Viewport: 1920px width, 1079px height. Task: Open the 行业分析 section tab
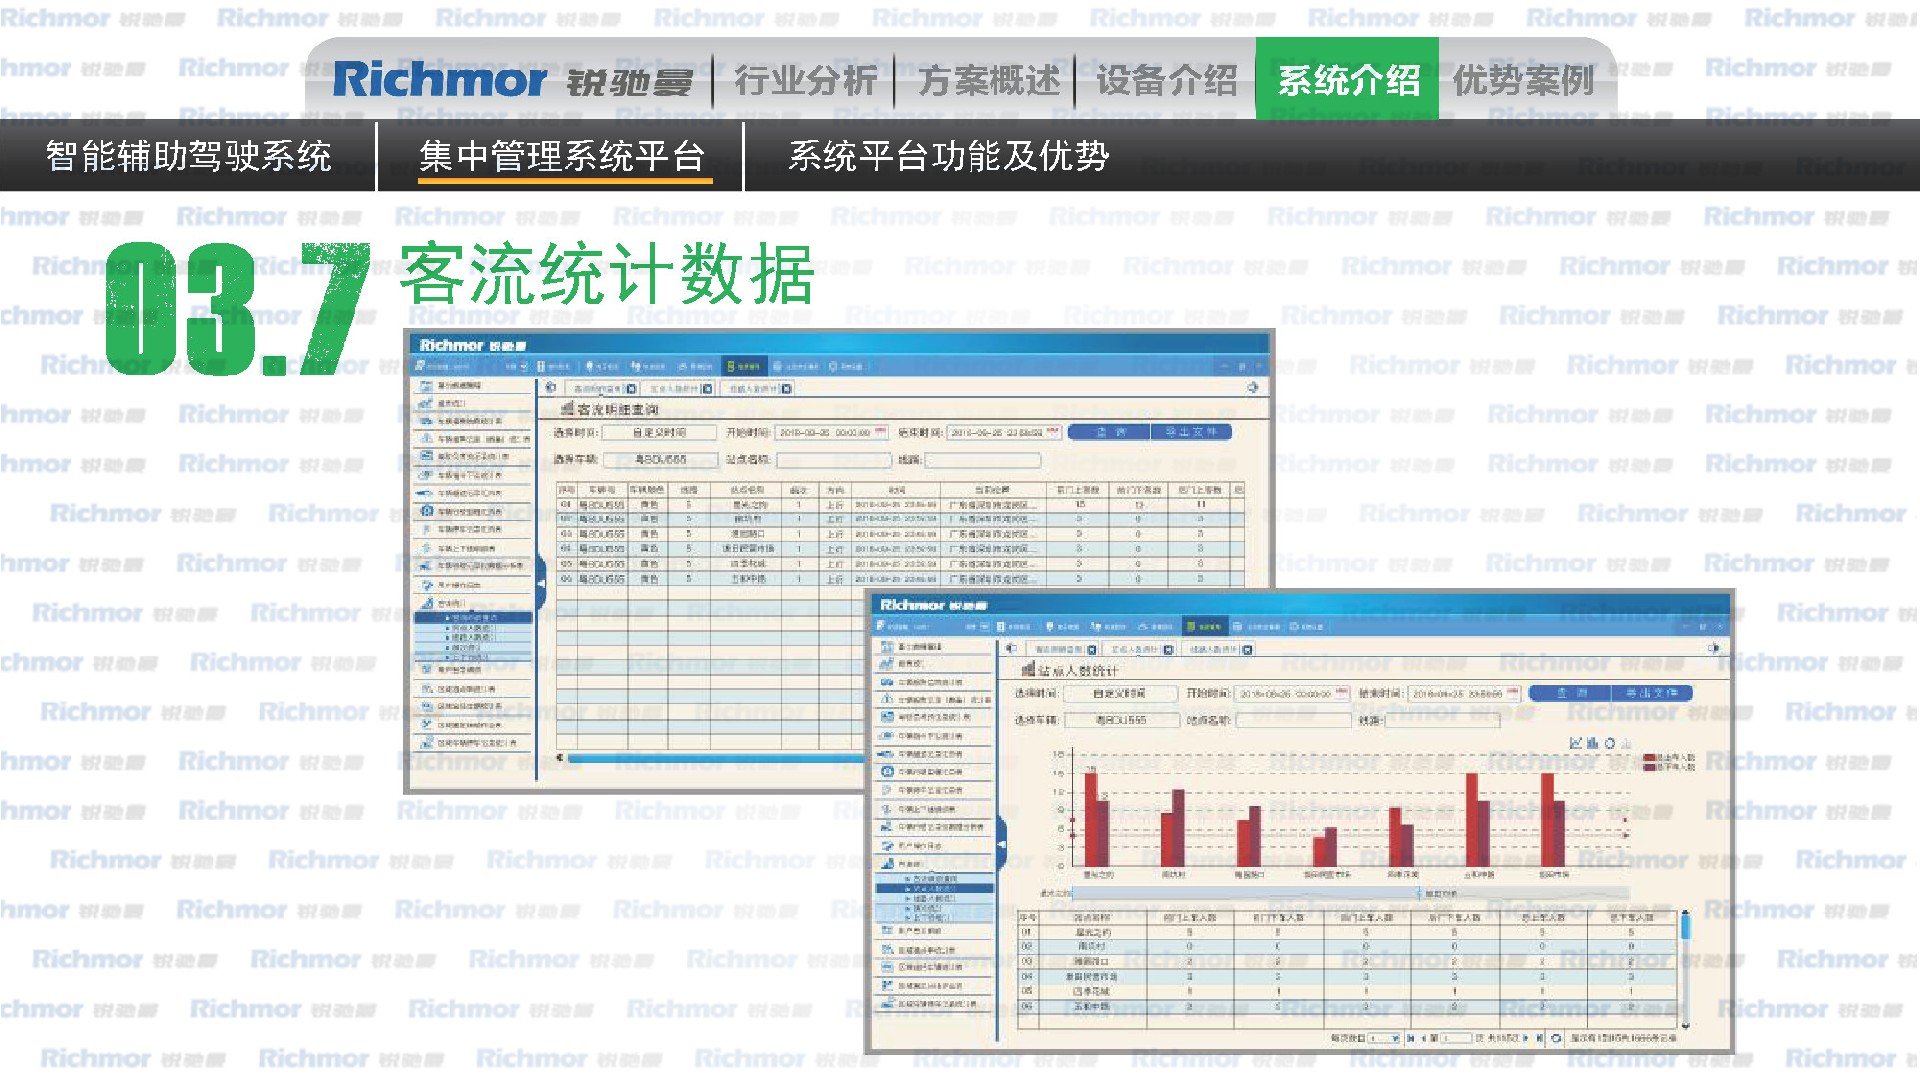805,80
